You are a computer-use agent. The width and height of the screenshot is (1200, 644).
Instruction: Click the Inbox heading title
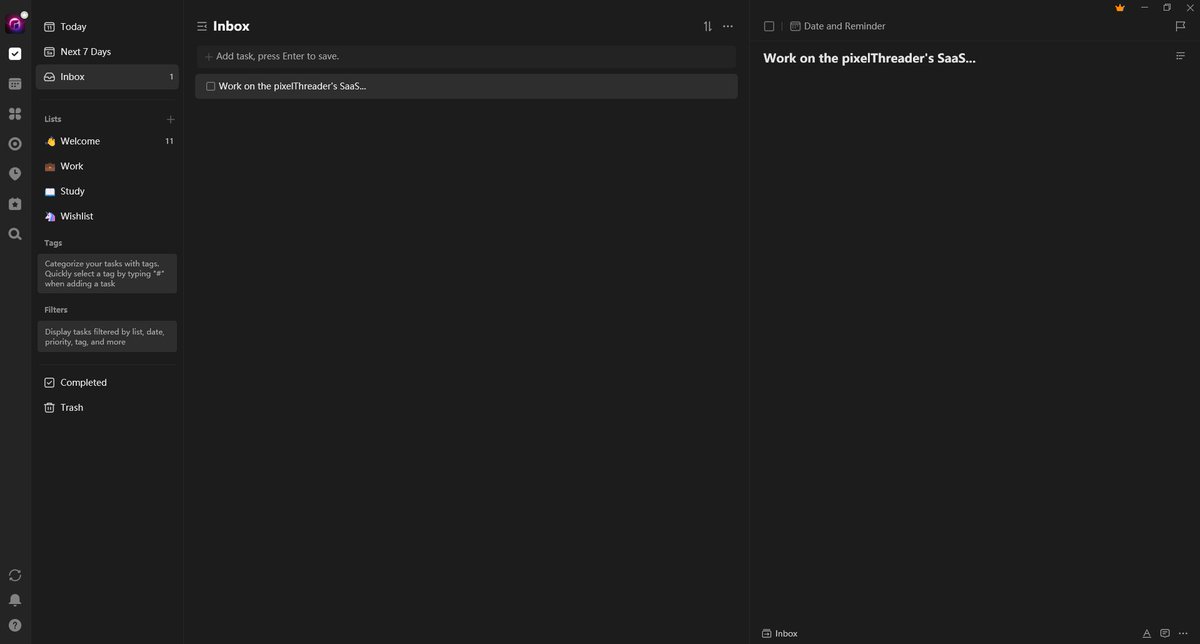tap(231, 26)
